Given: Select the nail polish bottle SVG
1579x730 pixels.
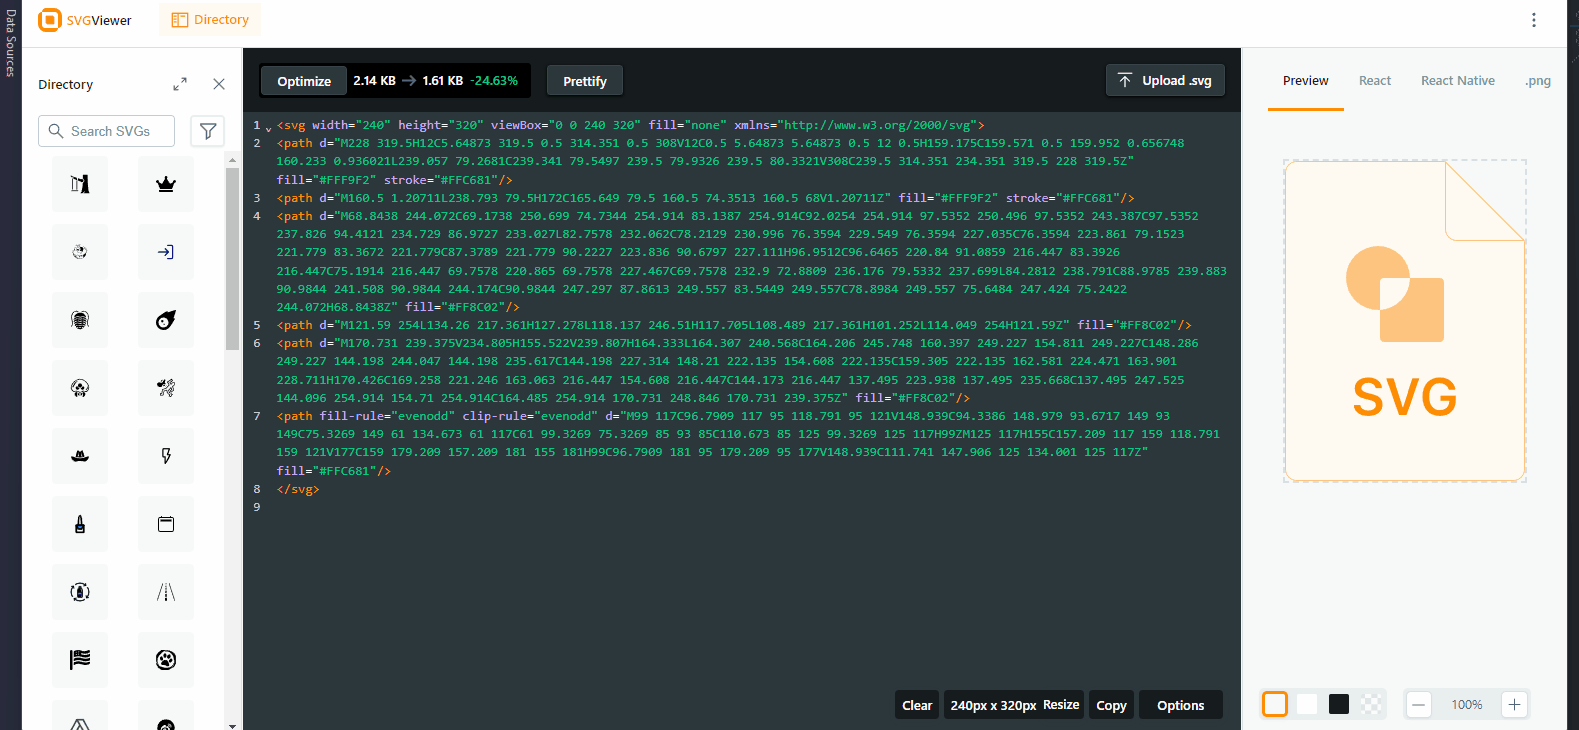Looking at the screenshot, I should [x=80, y=524].
